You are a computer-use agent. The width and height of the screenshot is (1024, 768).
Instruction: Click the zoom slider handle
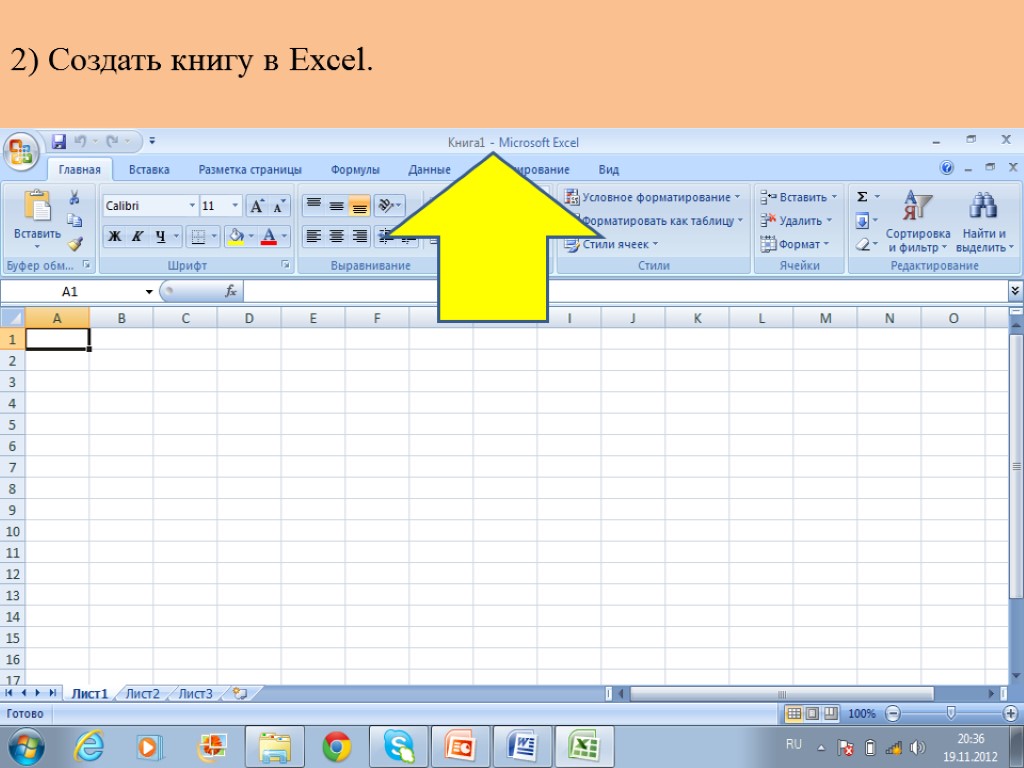[x=951, y=712]
